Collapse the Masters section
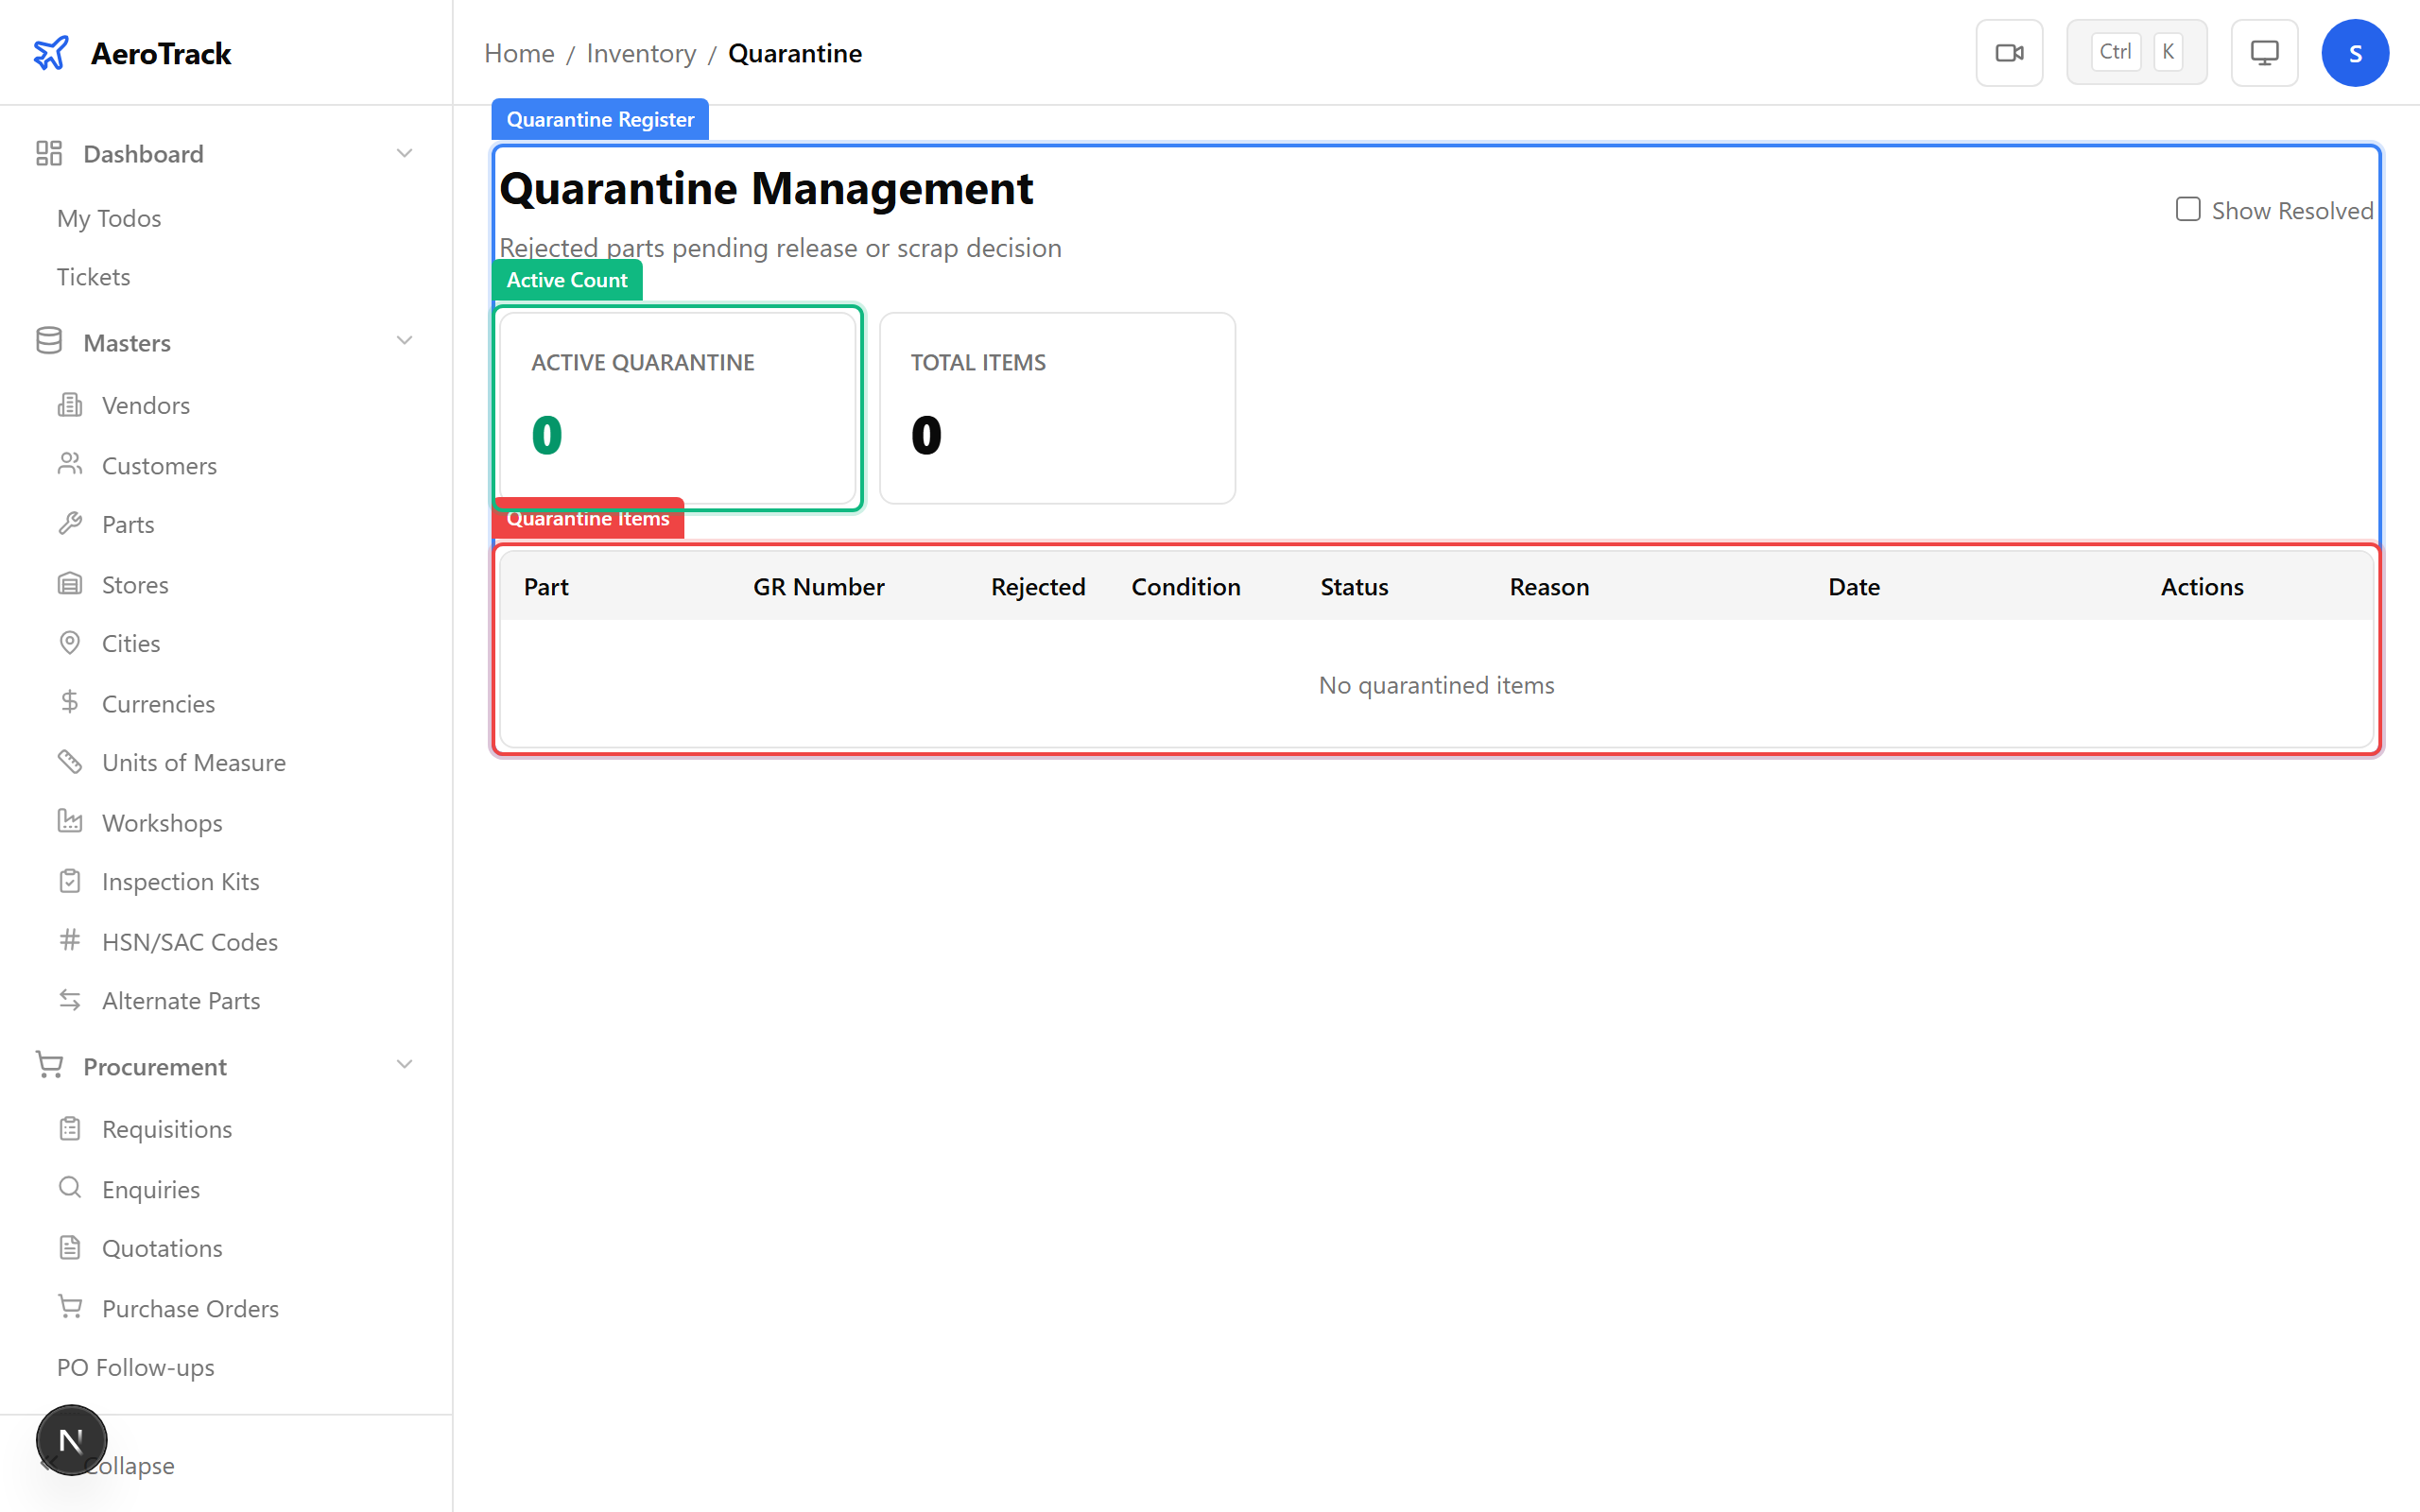Viewport: 2420px width, 1512px height. click(404, 340)
